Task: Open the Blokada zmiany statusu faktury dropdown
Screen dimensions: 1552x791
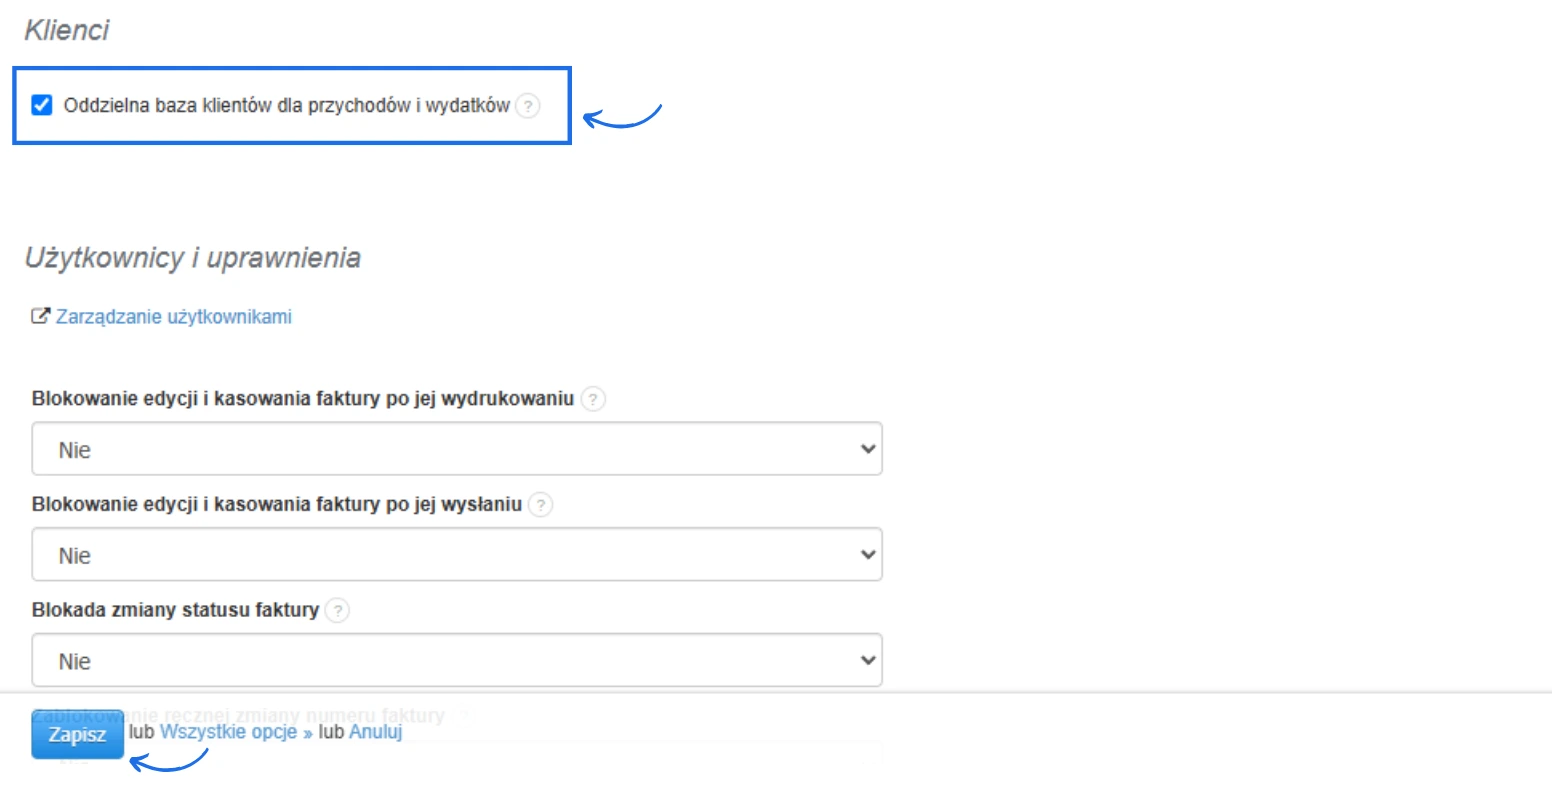Action: point(457,660)
